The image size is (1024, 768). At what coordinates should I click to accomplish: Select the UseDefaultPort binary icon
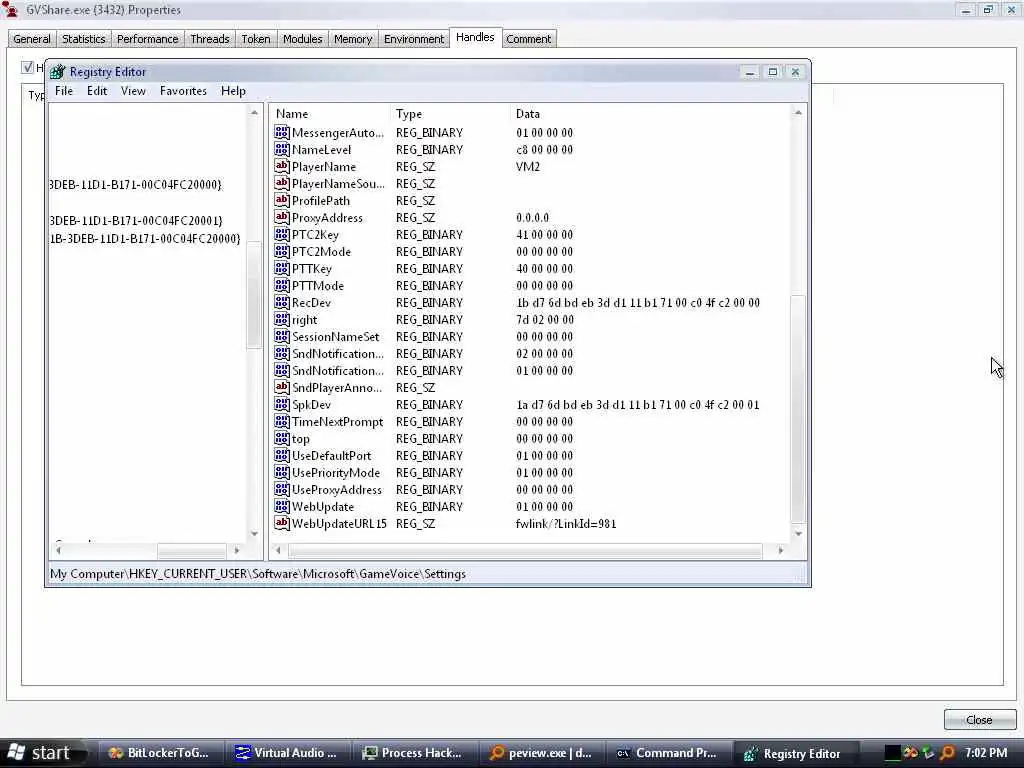click(281, 455)
